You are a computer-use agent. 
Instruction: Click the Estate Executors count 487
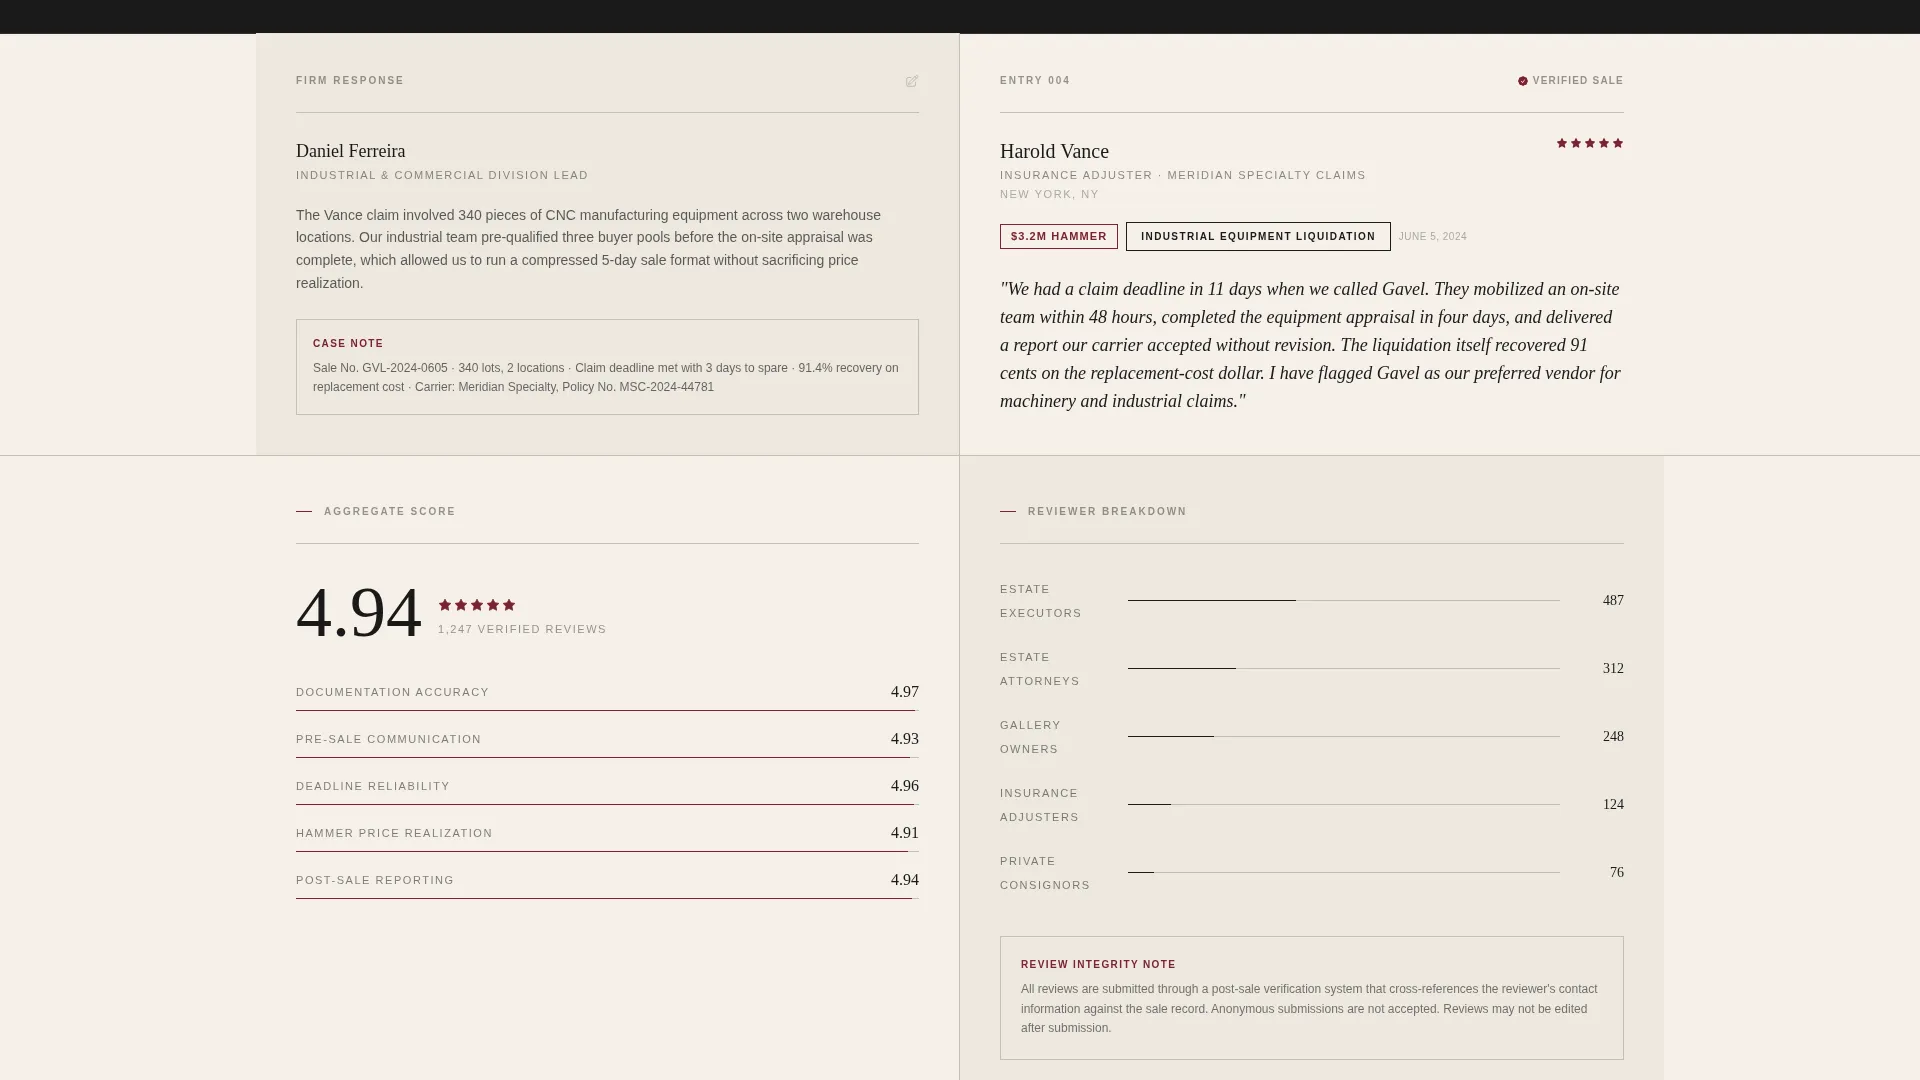1613,601
